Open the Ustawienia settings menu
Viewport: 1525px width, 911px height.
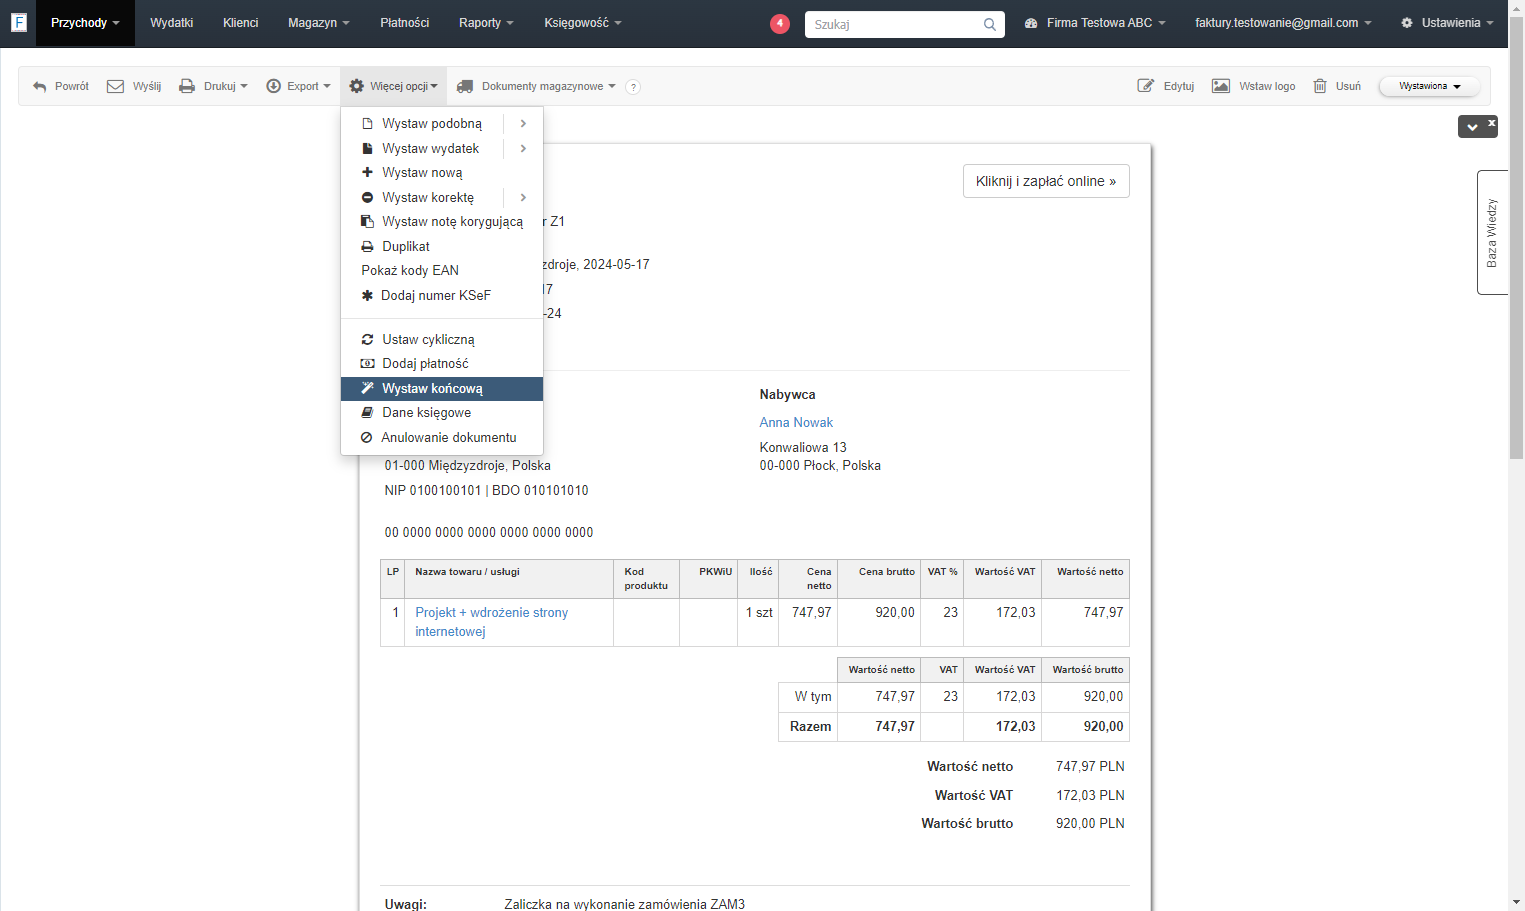1447,23
